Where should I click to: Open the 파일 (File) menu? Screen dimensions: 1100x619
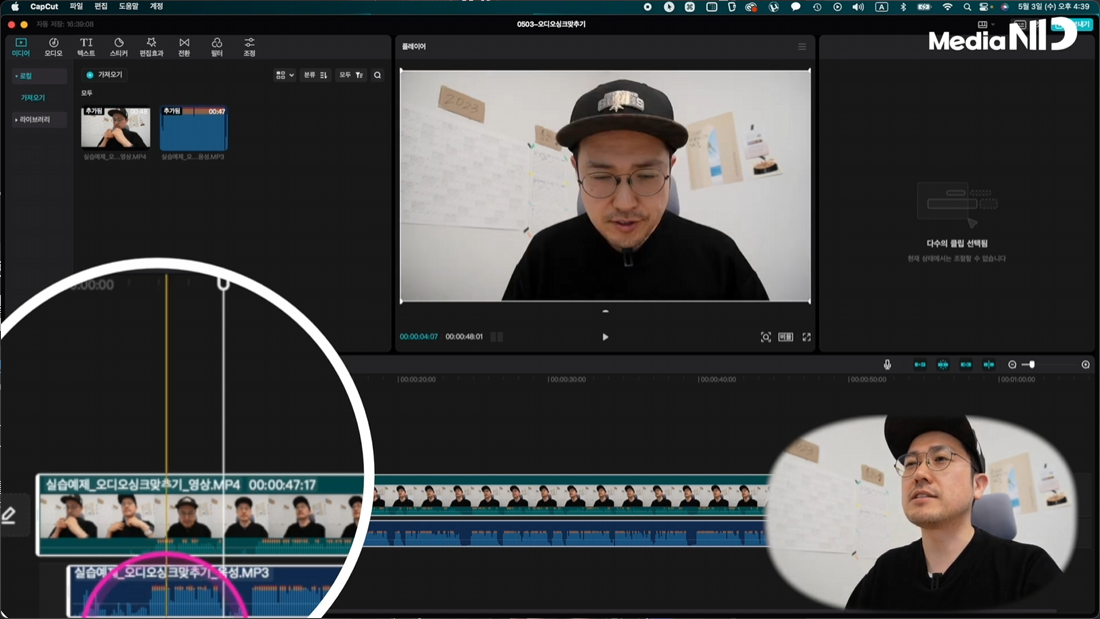[76, 6]
